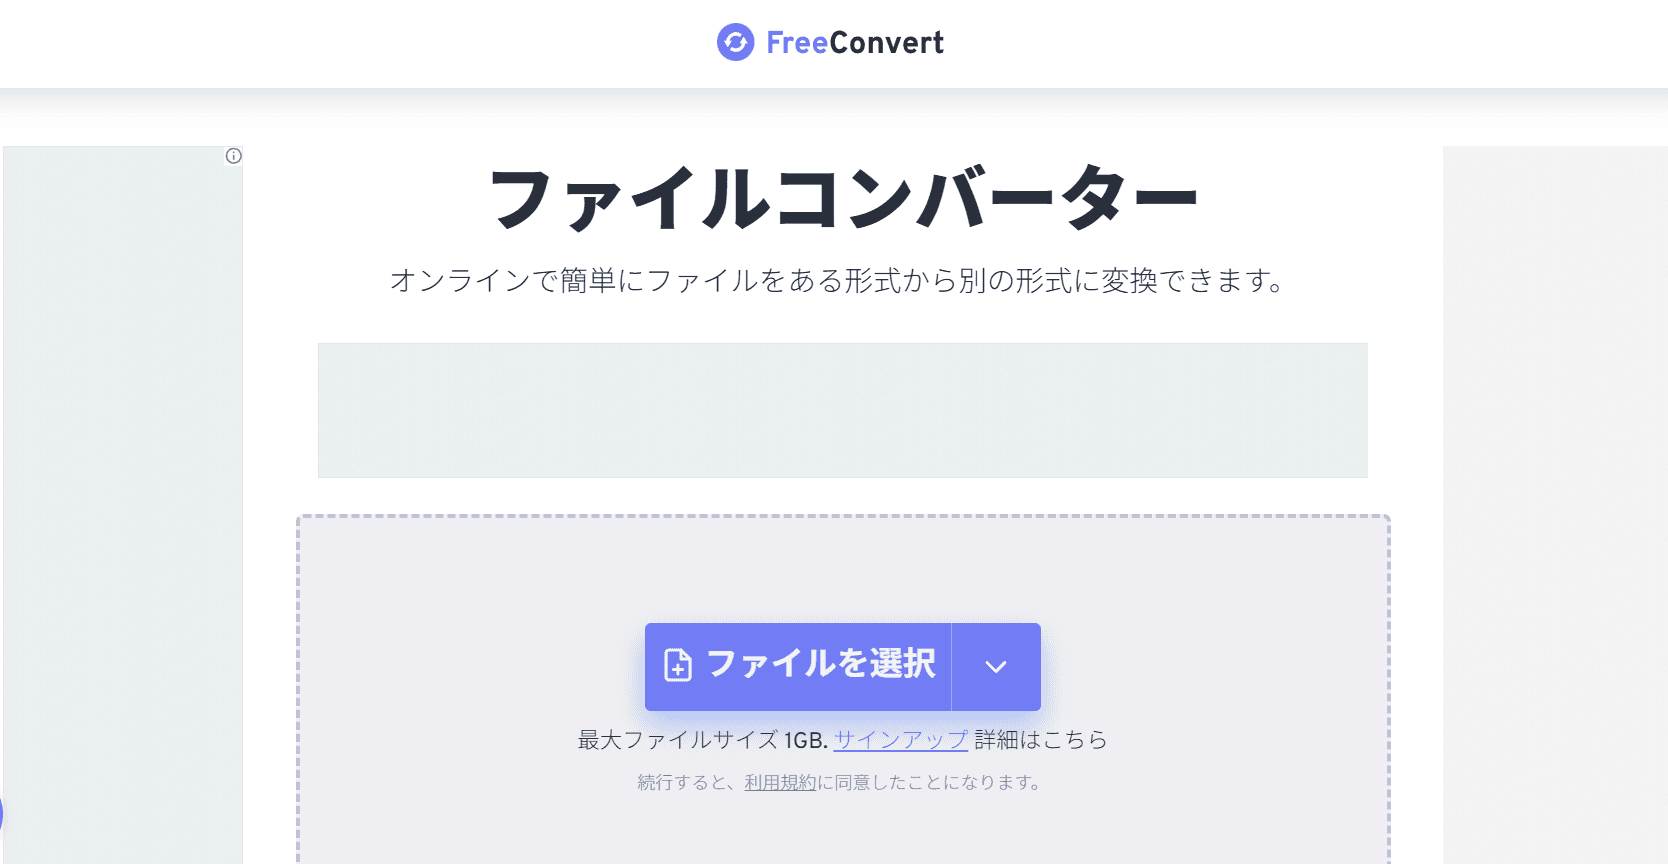Click the FreeConvert circular logo icon
The image size is (1668, 864).
click(735, 42)
